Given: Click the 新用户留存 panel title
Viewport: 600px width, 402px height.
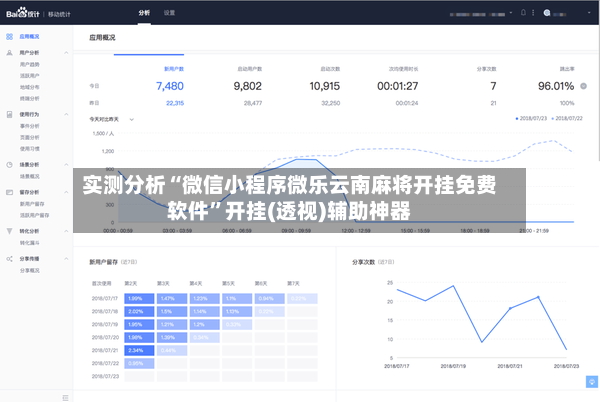Looking at the screenshot, I should point(103,262).
